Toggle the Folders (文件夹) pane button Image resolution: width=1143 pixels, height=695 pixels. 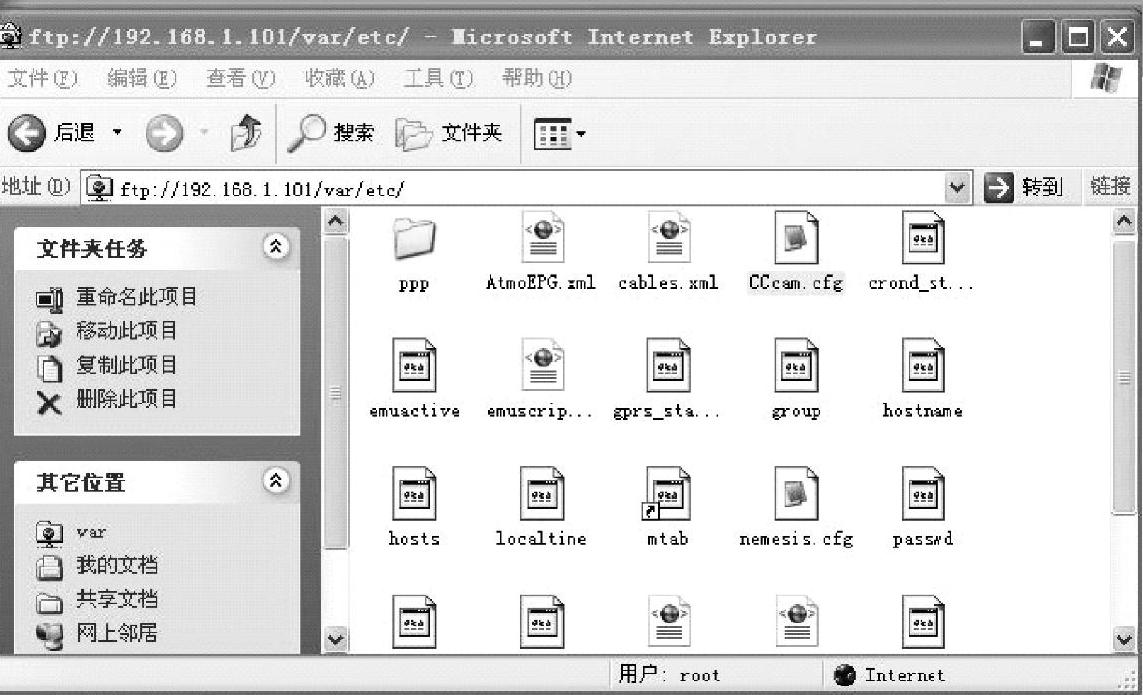pyautogui.click(x=448, y=133)
